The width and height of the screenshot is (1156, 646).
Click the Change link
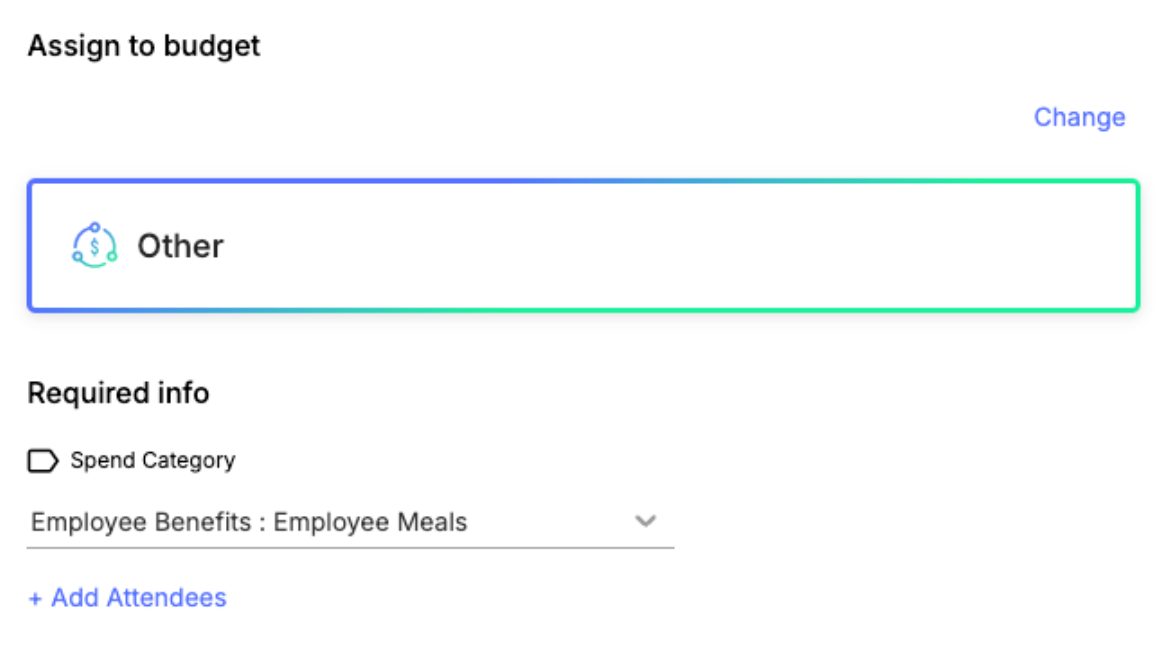tap(1079, 117)
